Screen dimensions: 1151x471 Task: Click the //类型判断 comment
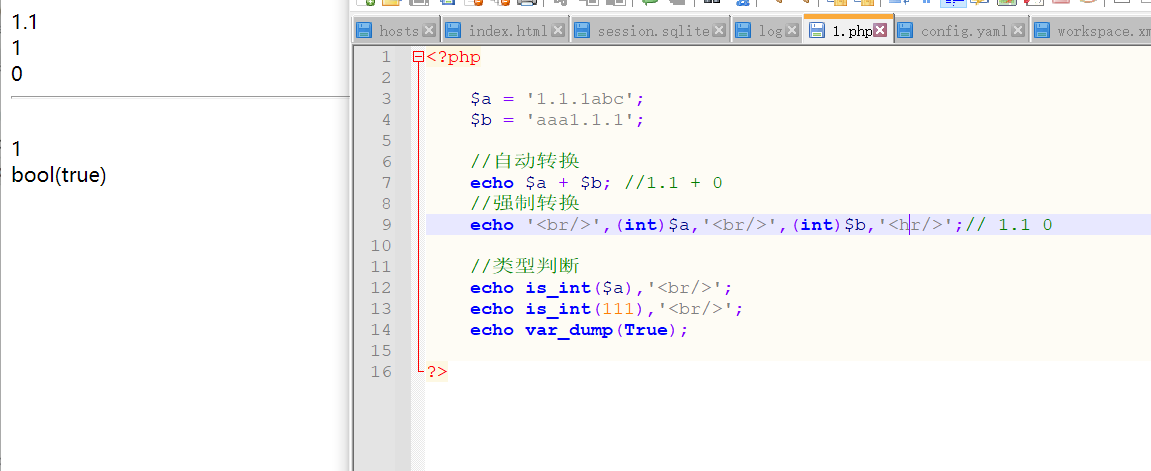(526, 266)
